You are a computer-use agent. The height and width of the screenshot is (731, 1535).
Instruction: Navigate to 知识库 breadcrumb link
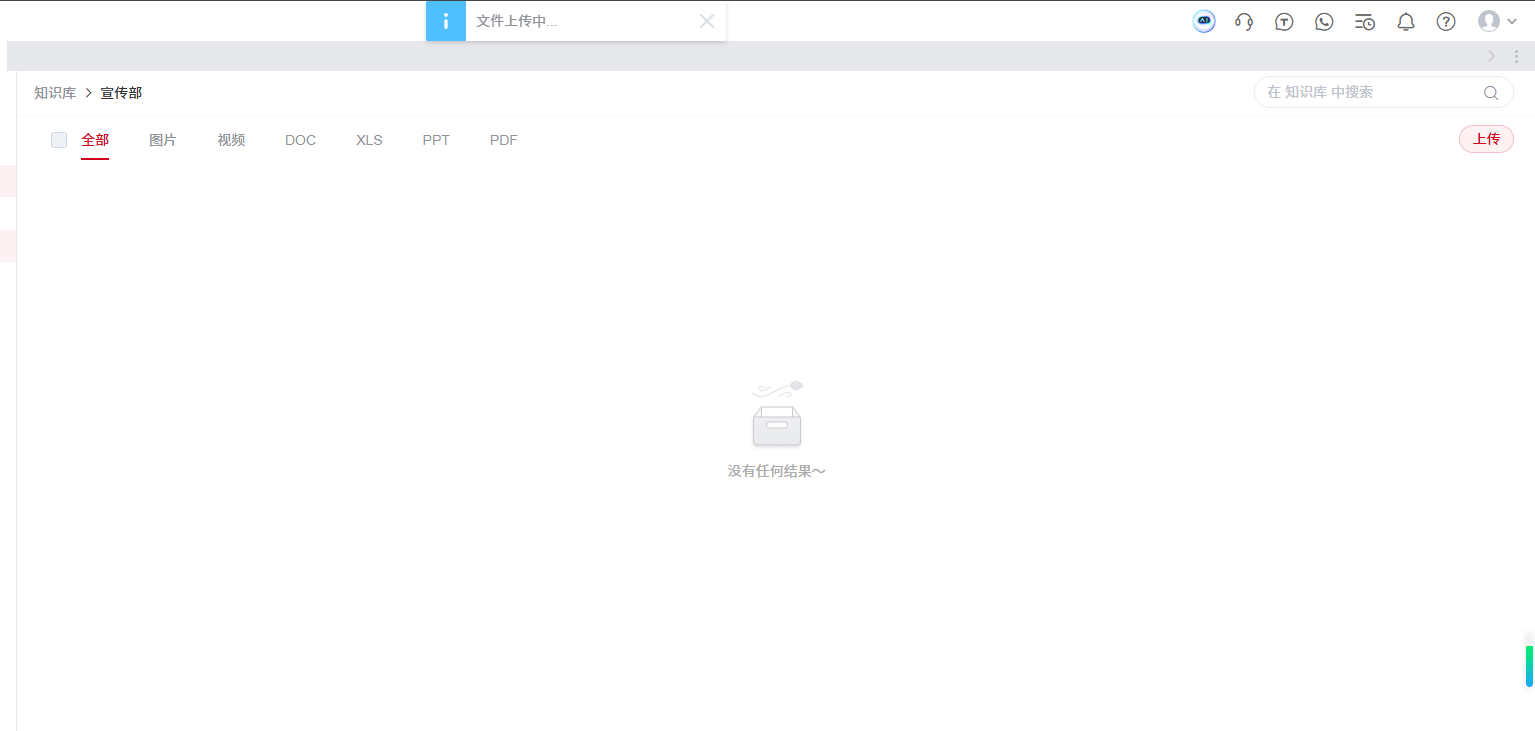55,92
